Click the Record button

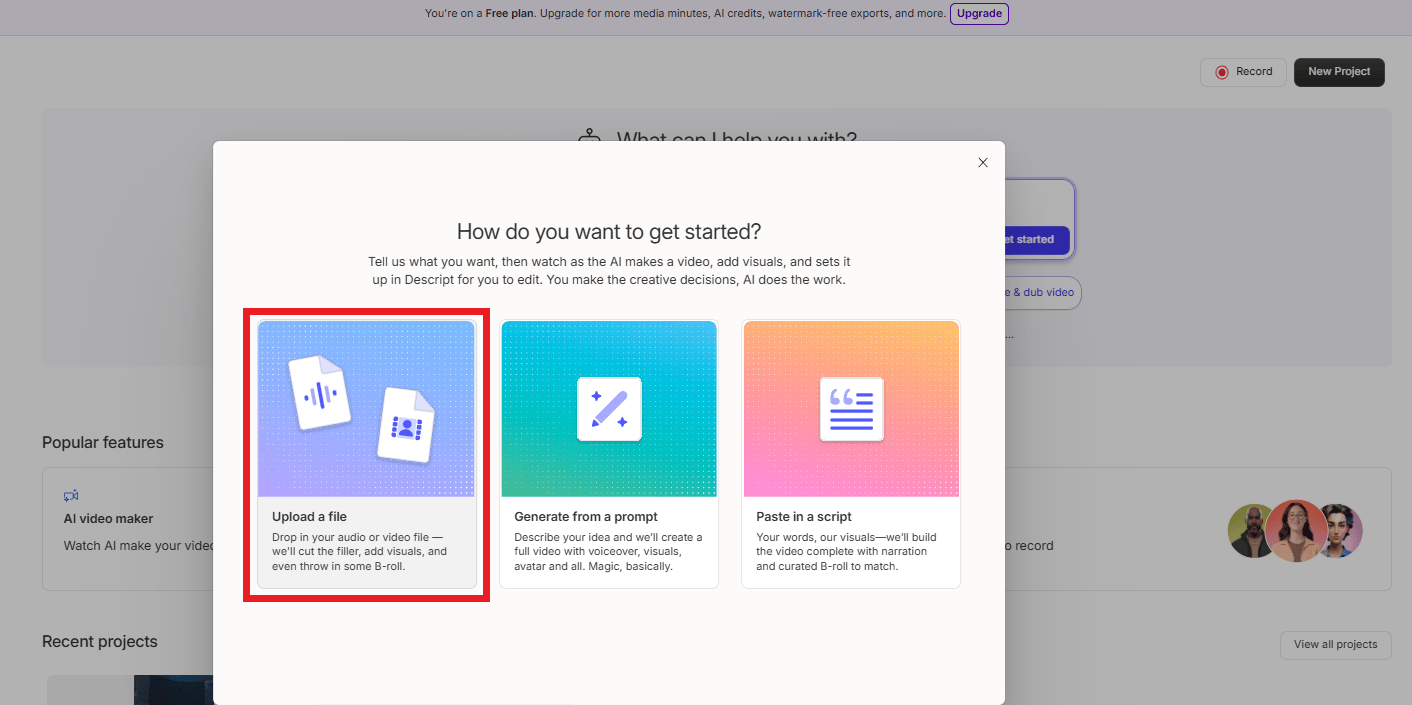point(1243,71)
